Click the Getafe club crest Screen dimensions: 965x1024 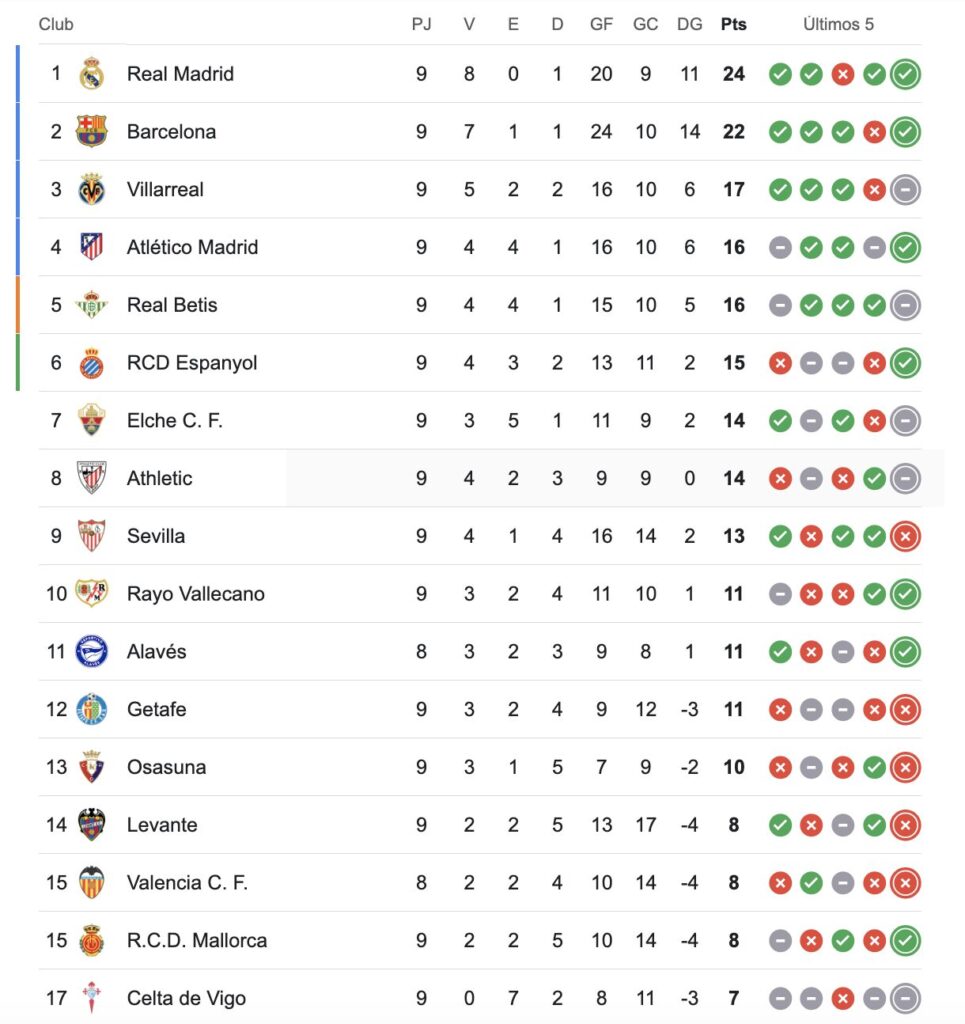[92, 710]
